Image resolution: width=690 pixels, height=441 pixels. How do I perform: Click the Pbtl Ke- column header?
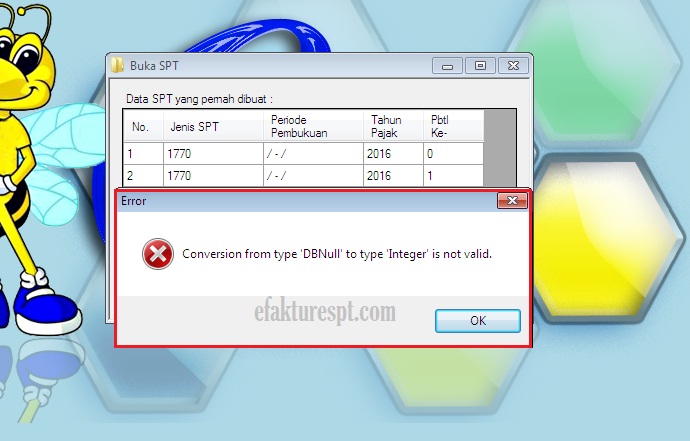454,126
